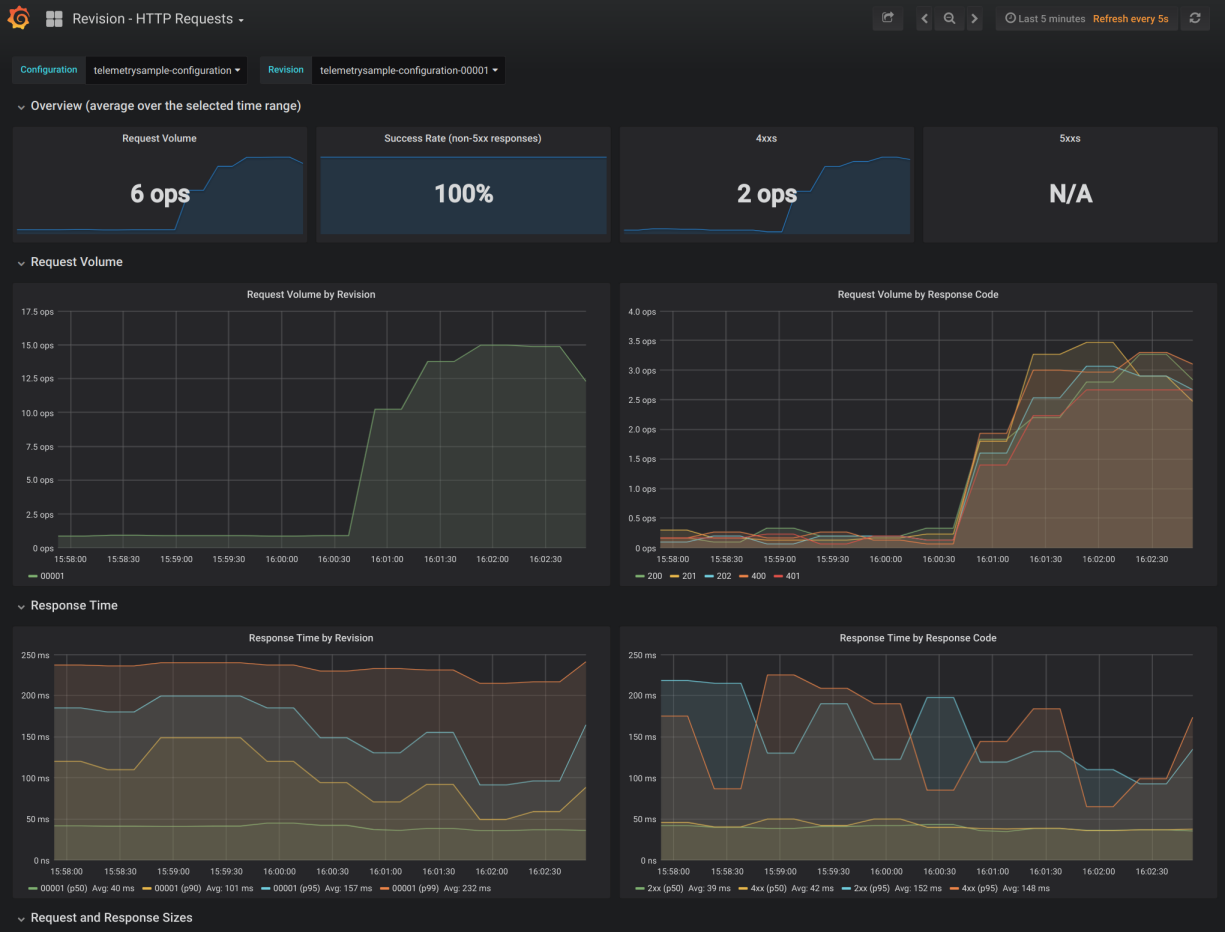1225x932 pixels.
Task: Collapse the Response Time row
Action: pyautogui.click(x=67, y=605)
